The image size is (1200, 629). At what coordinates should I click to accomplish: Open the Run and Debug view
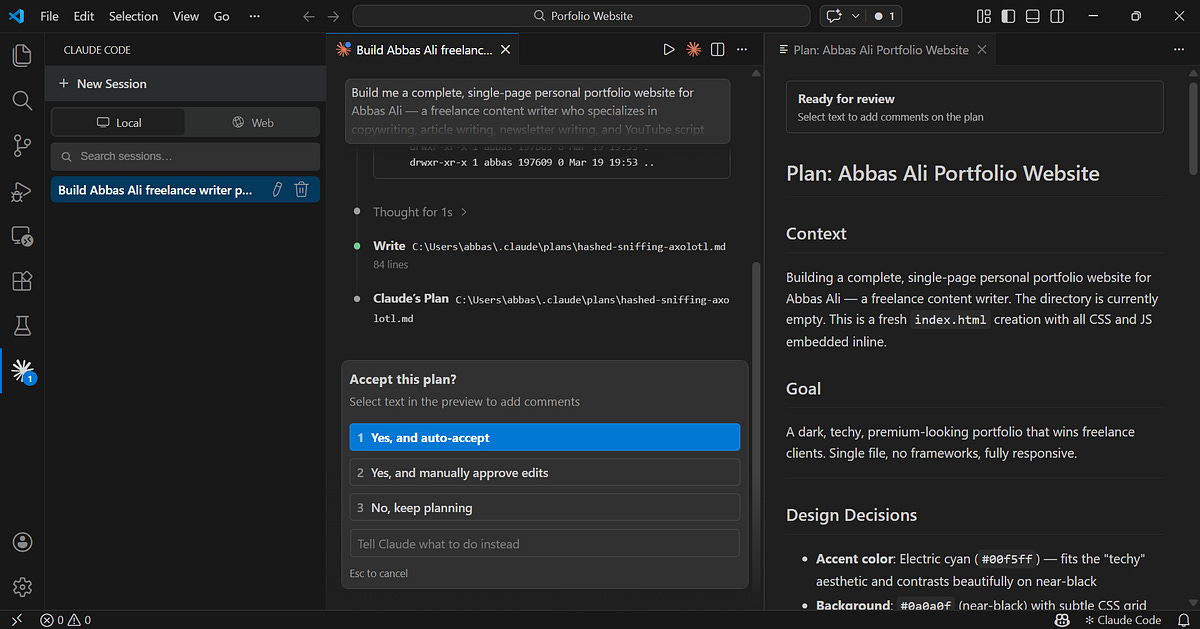(x=22, y=191)
